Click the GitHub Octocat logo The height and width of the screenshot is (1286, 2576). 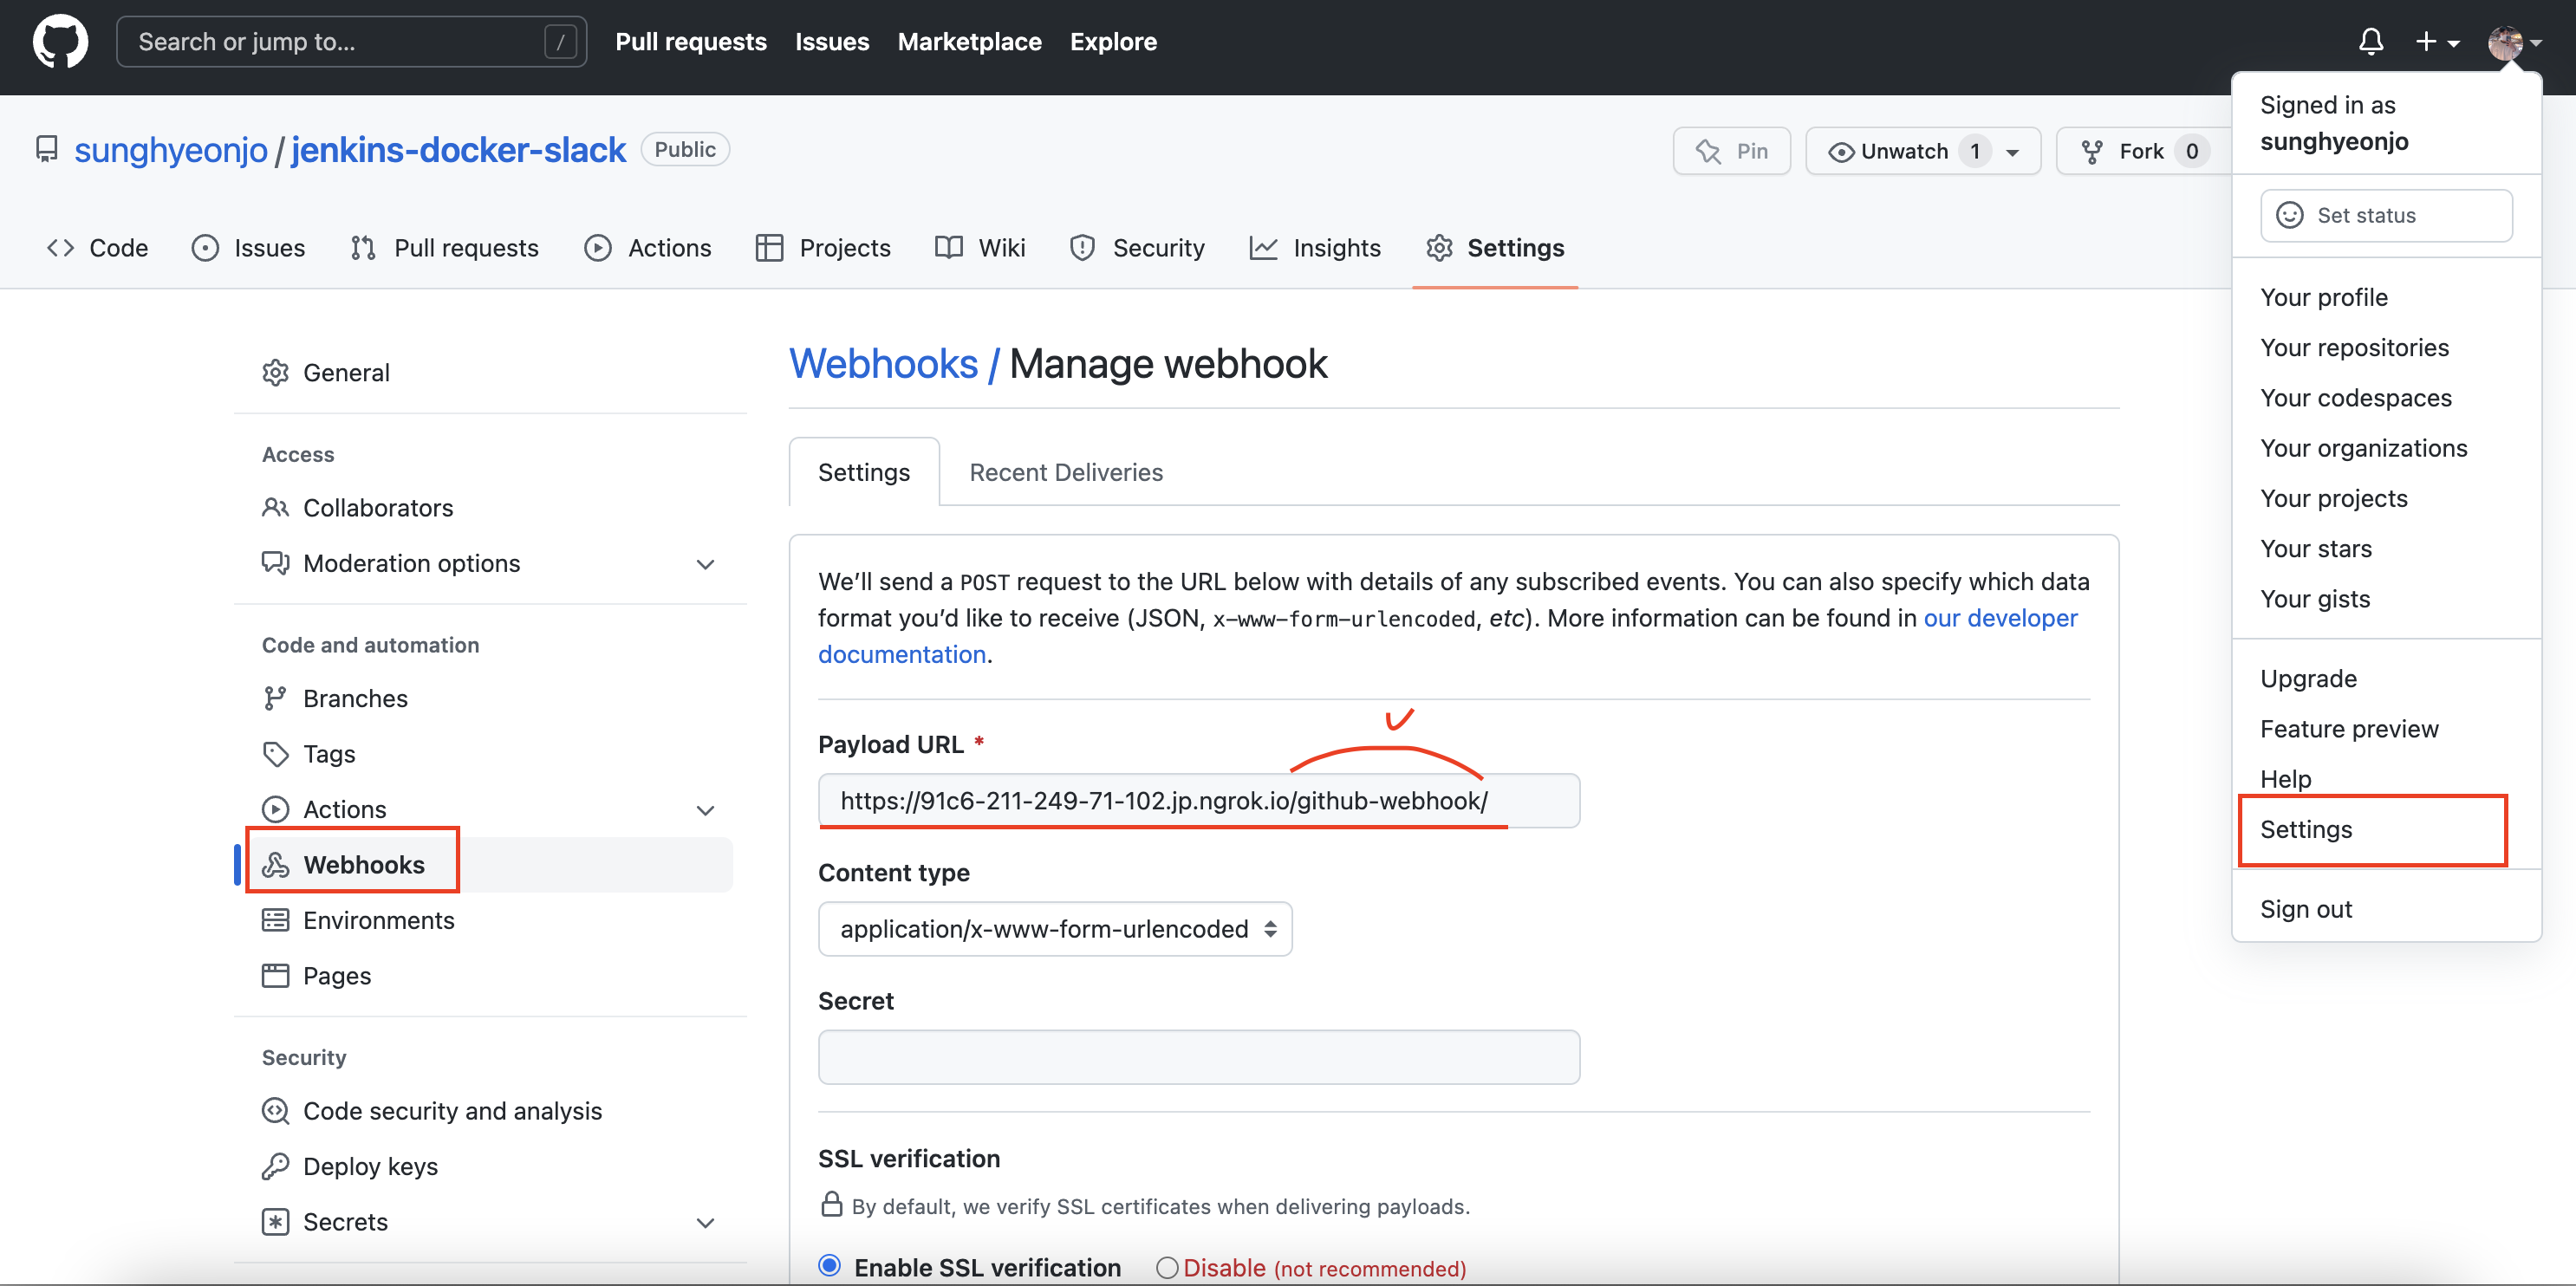click(x=60, y=42)
